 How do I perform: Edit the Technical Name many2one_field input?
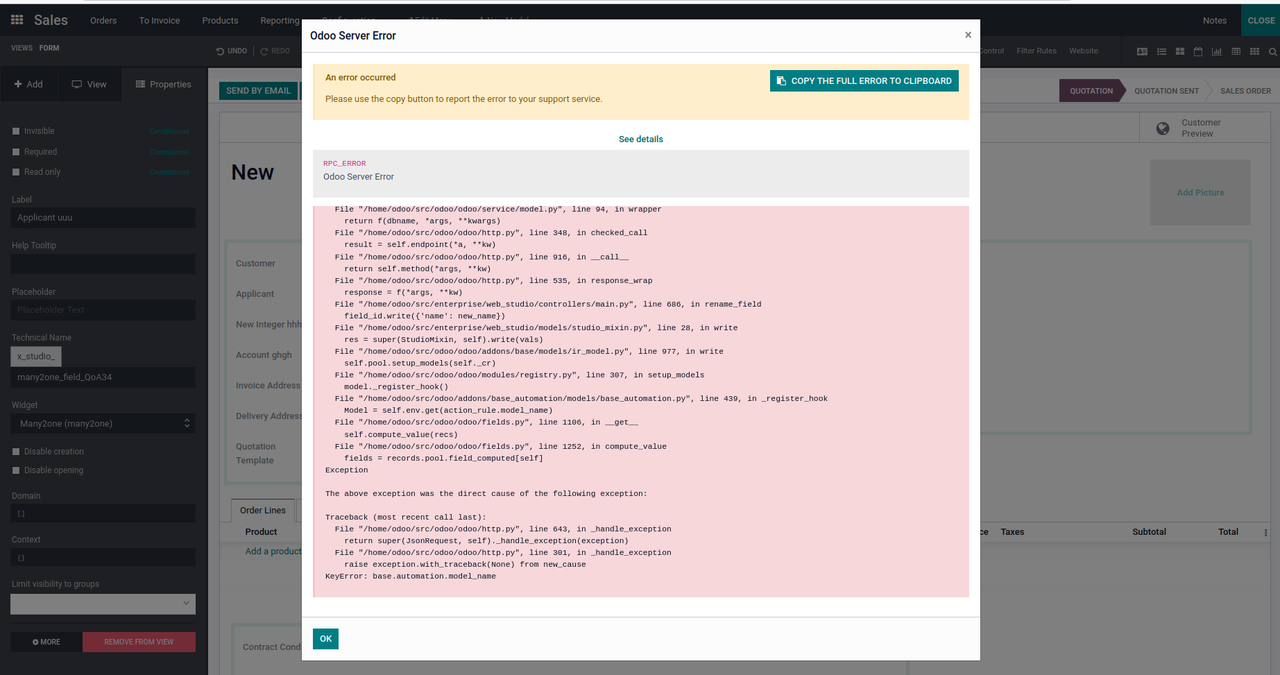[103, 378]
